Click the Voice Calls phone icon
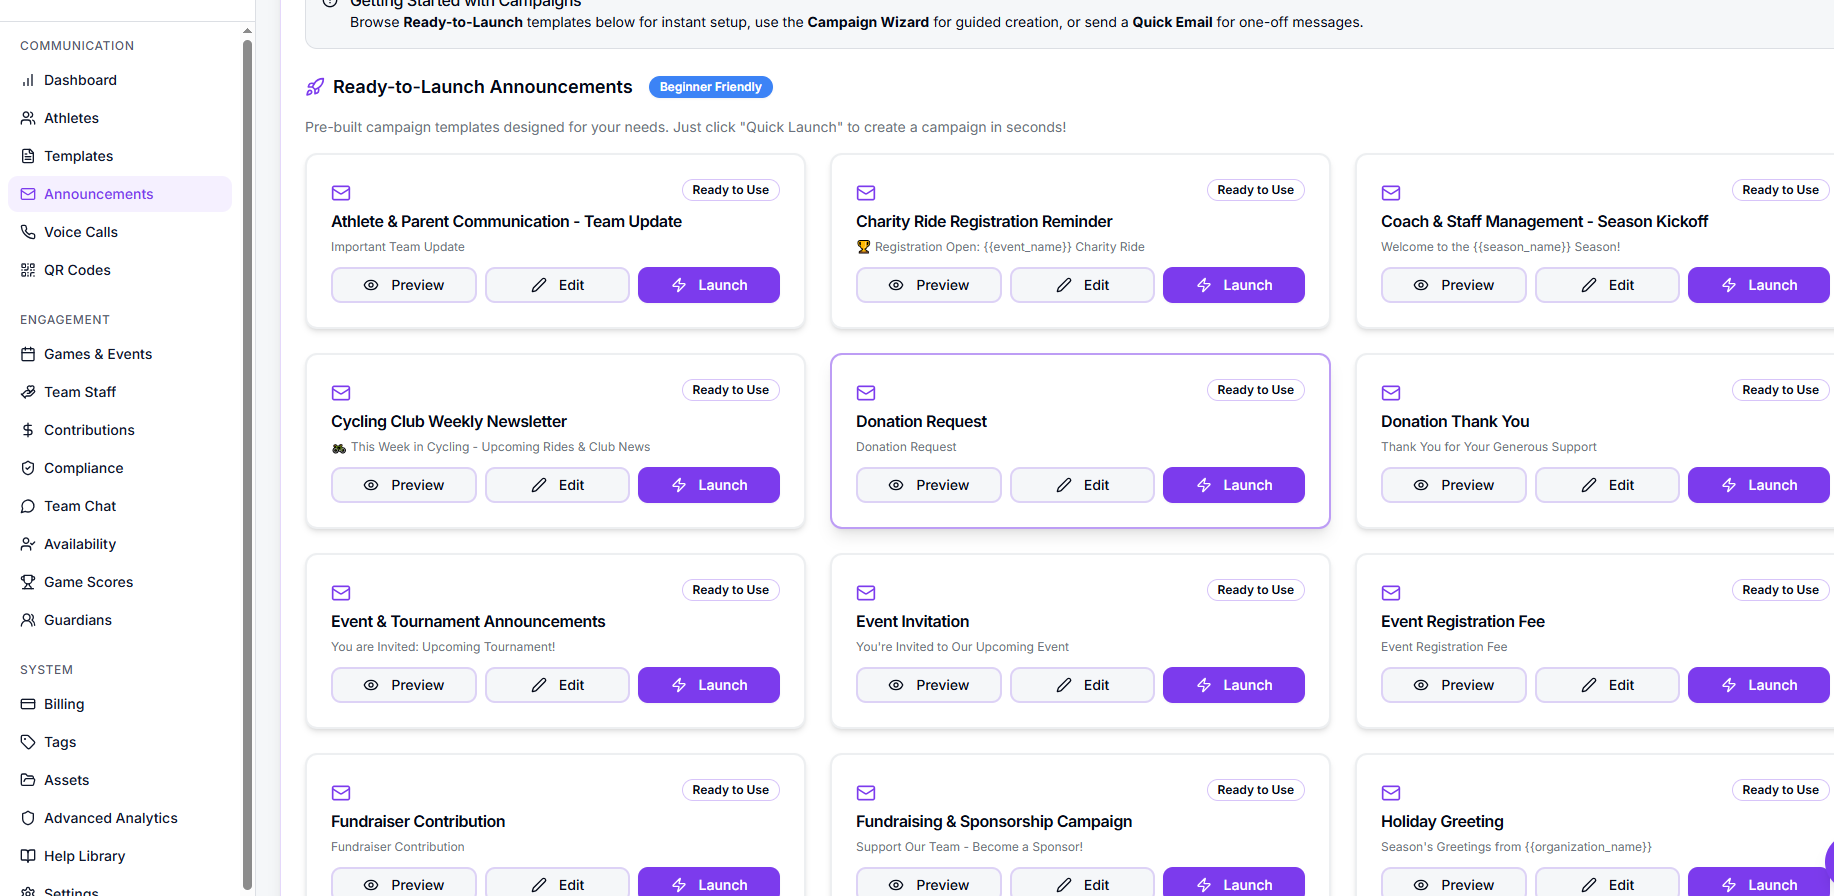This screenshot has width=1834, height=896. (x=28, y=232)
